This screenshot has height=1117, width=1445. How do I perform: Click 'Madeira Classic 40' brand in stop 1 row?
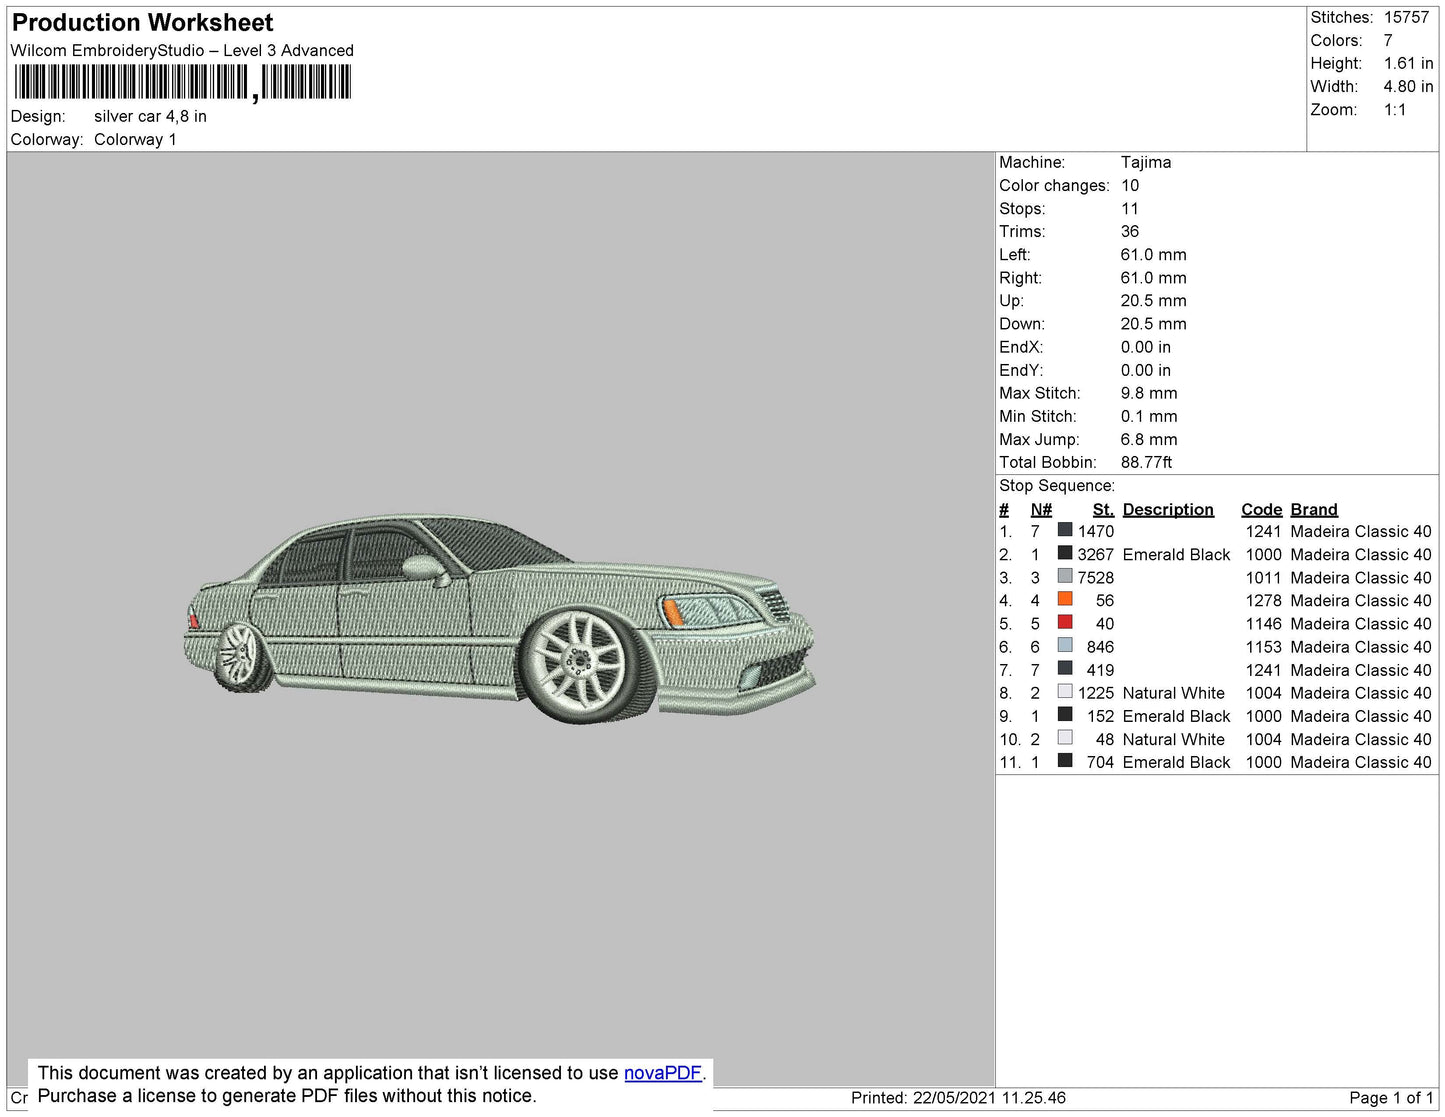(1361, 531)
